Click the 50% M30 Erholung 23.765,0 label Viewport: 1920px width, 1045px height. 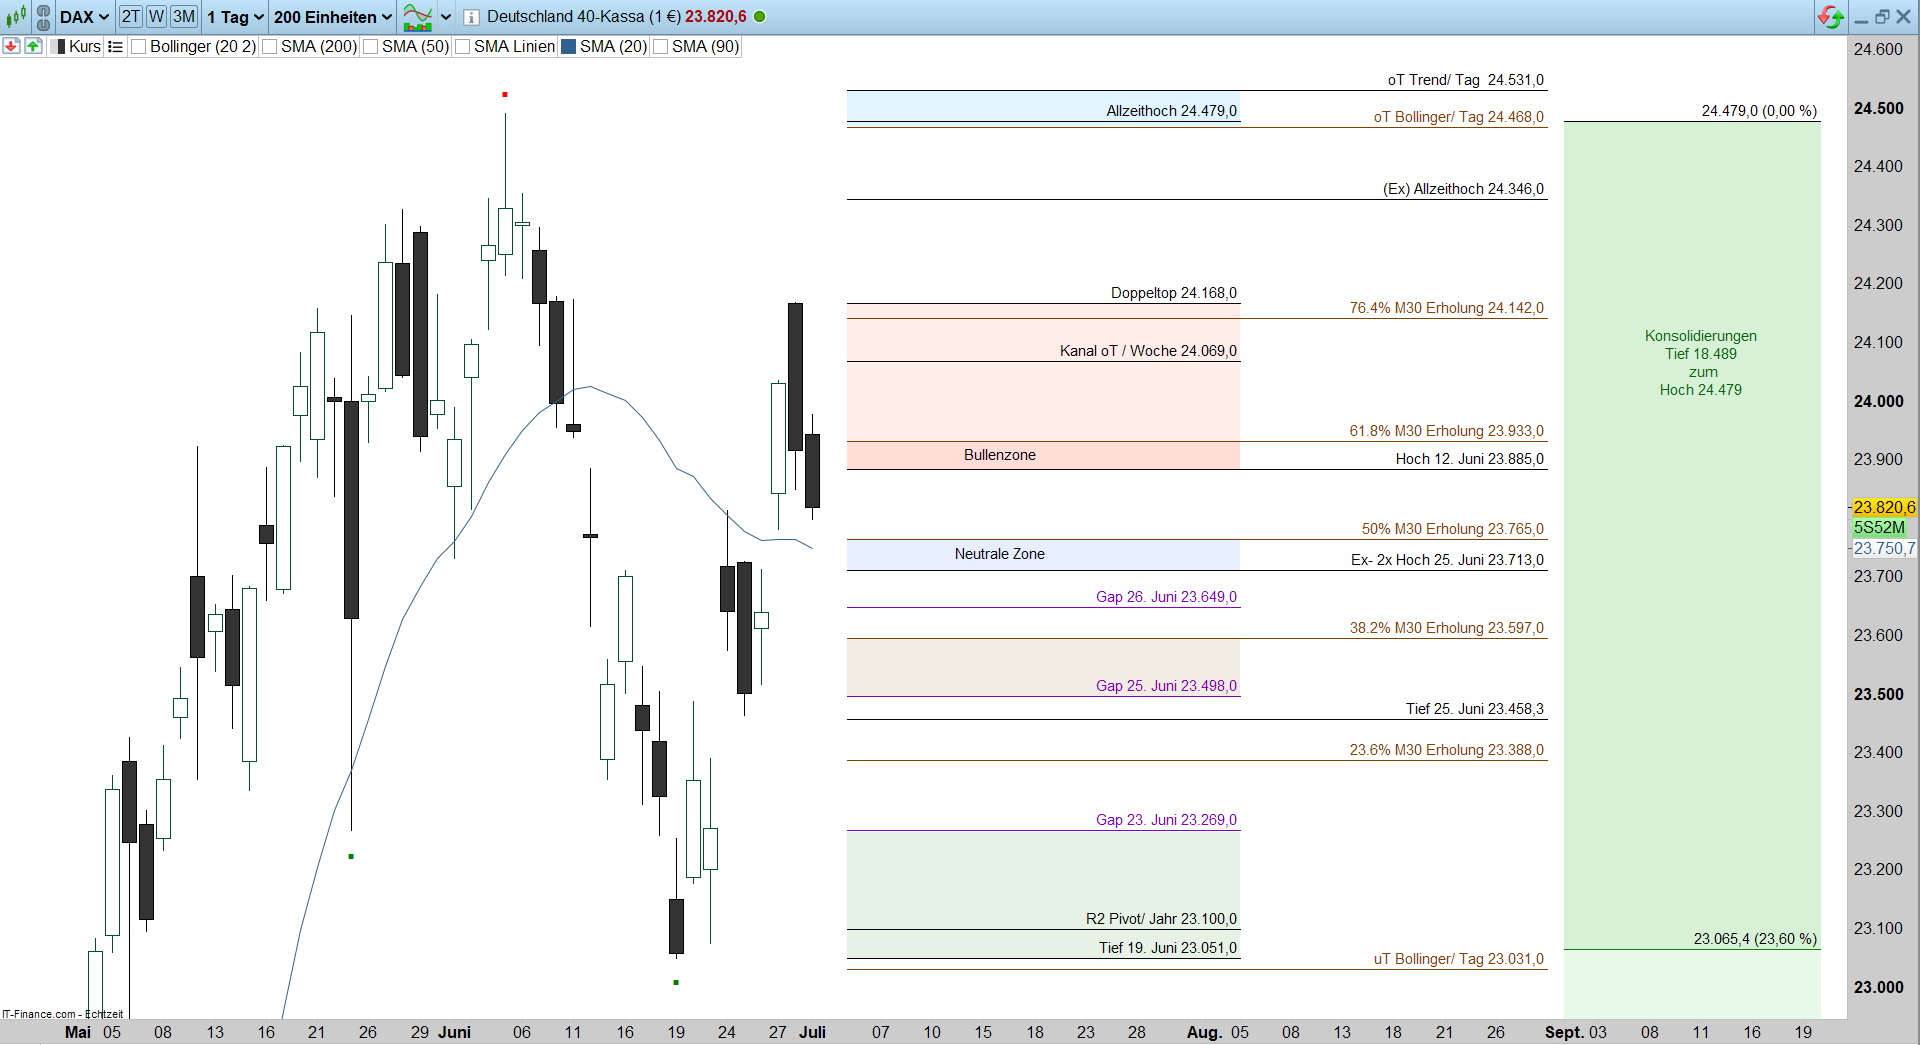[1452, 529]
